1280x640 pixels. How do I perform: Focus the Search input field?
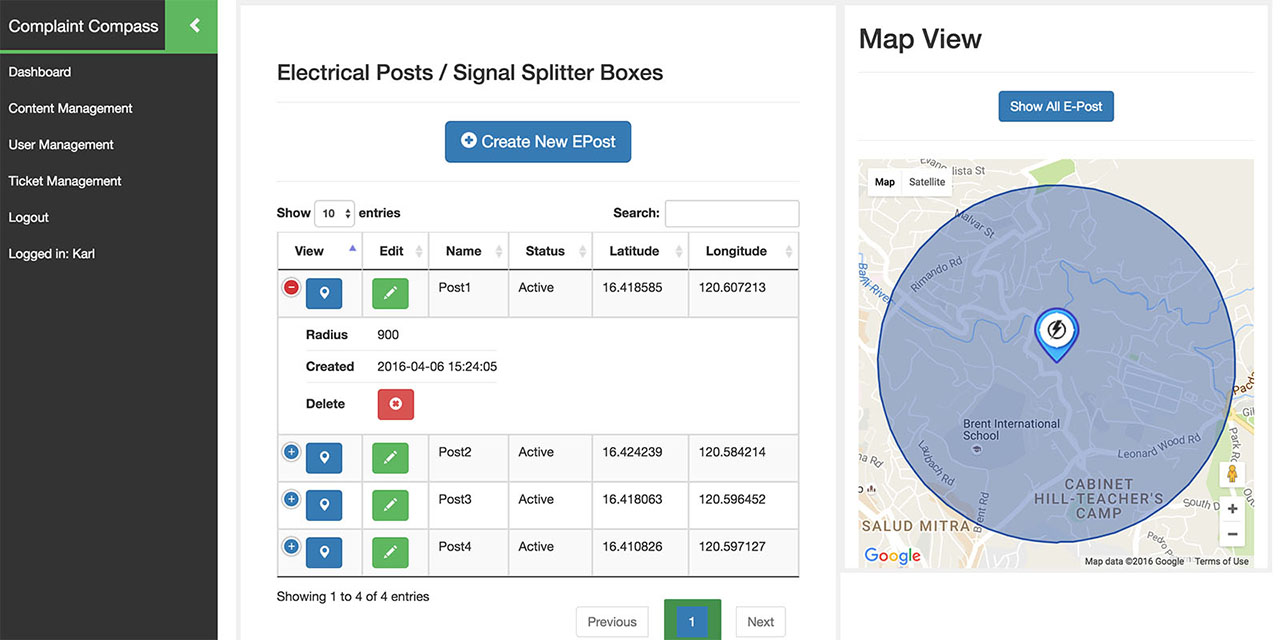tap(732, 213)
